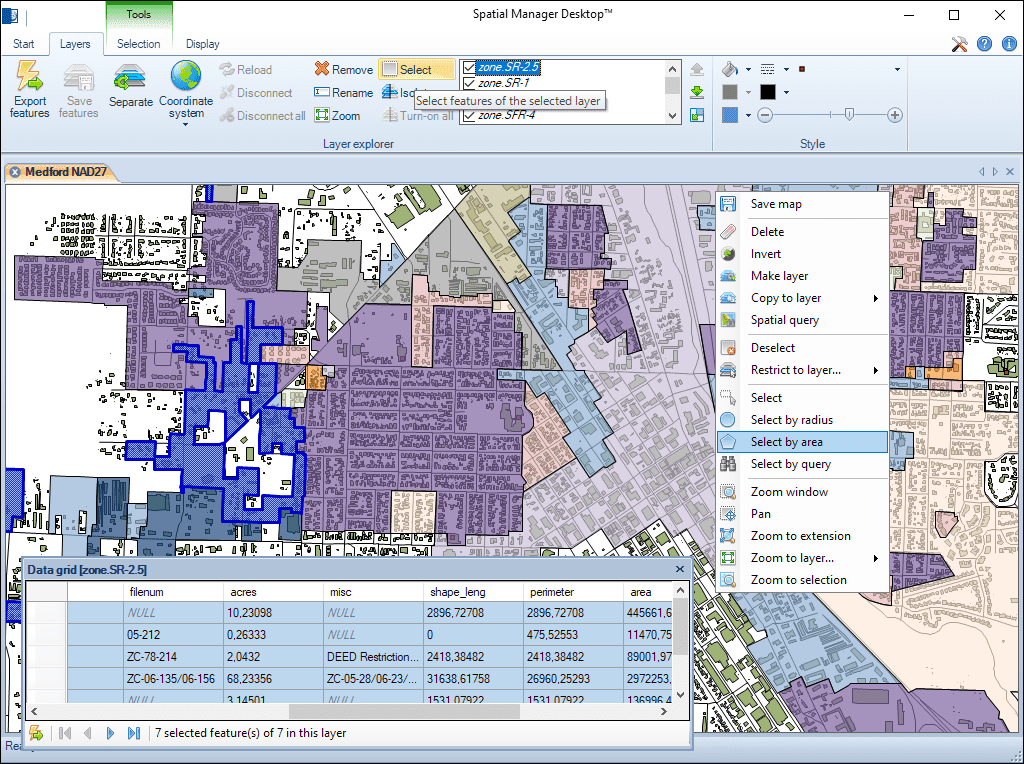Click the black line color swatch
The height and width of the screenshot is (764, 1024).
click(x=768, y=92)
